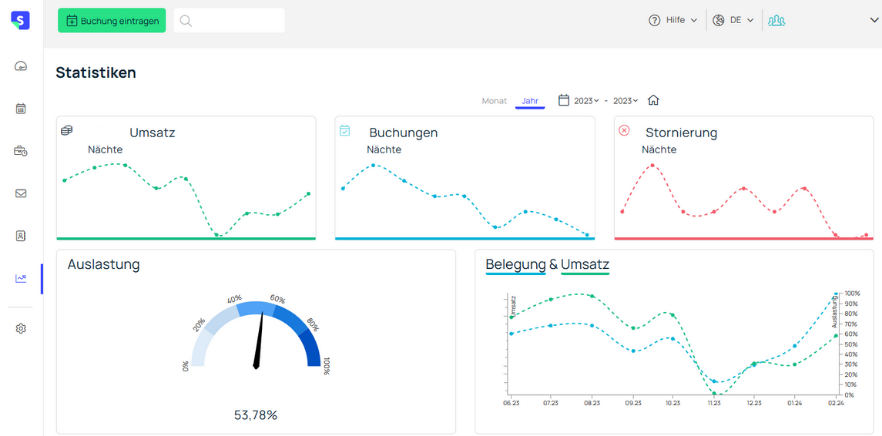Click the Buchungen calendar check icon
This screenshot has height=436, width=882.
[345, 131]
